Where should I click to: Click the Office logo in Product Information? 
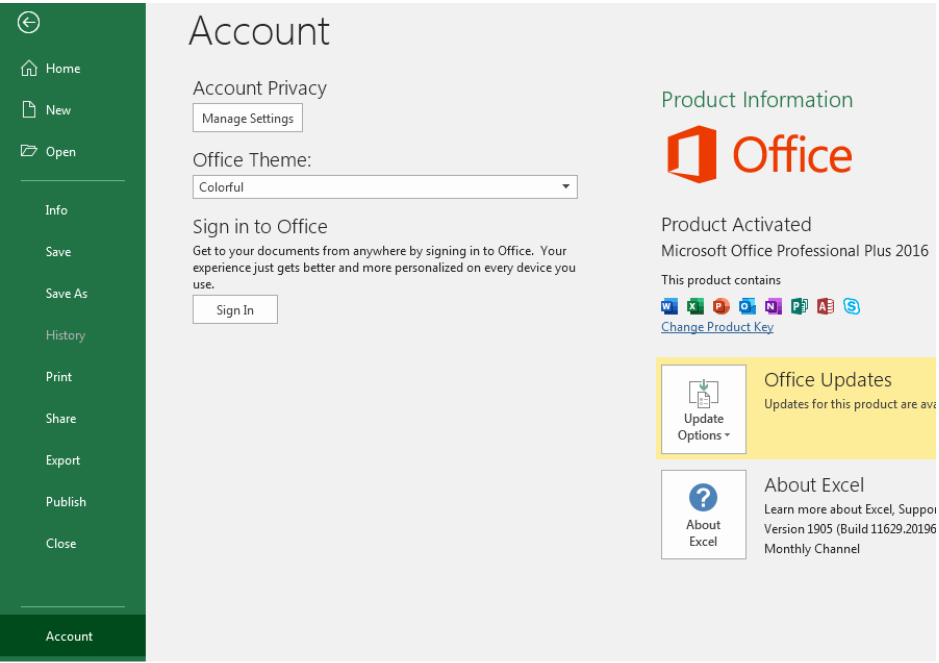click(759, 155)
